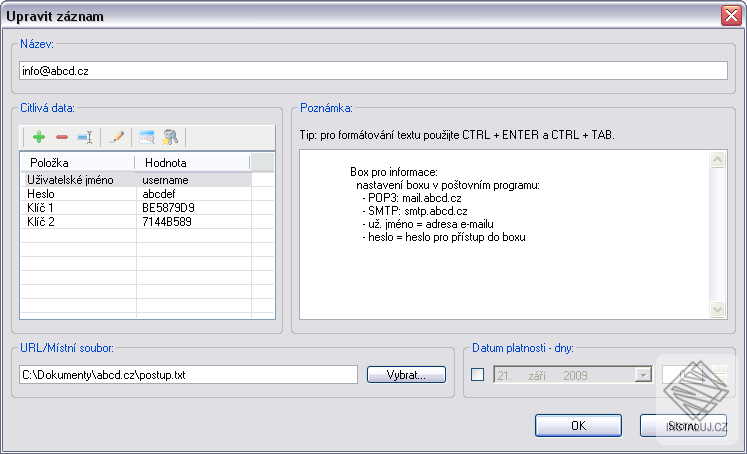Select the Klíč 2 row
The height and width of the screenshot is (454, 747).
136,222
